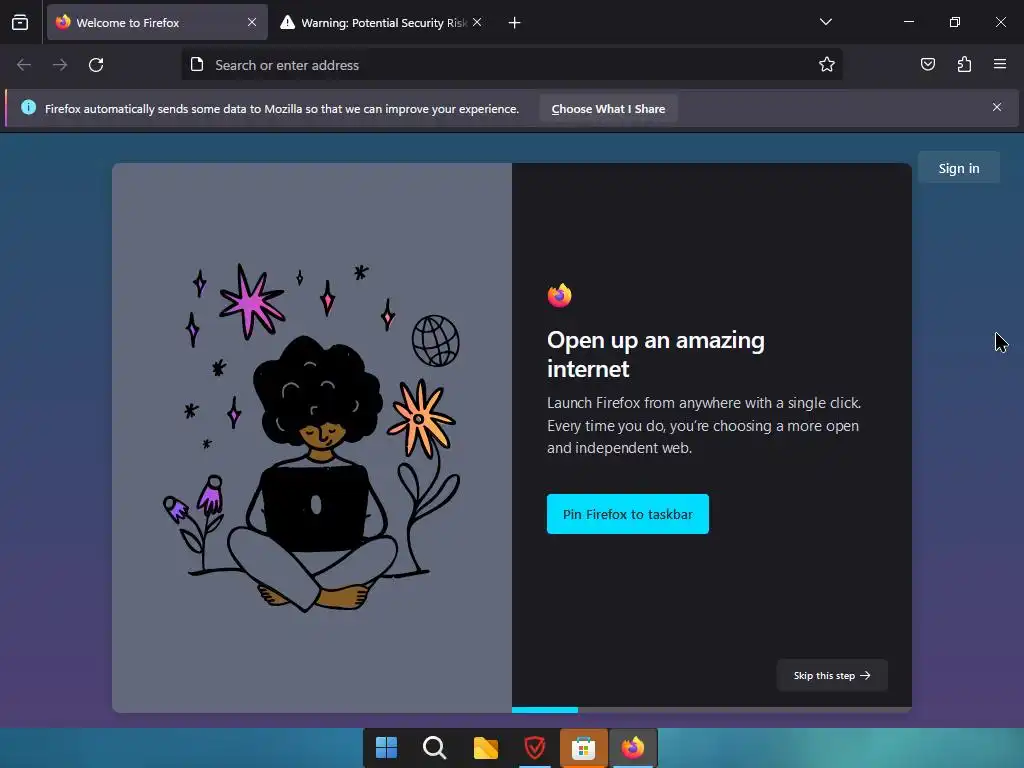Close the Welcome to Firefox tab
The width and height of the screenshot is (1024, 768).
point(252,22)
